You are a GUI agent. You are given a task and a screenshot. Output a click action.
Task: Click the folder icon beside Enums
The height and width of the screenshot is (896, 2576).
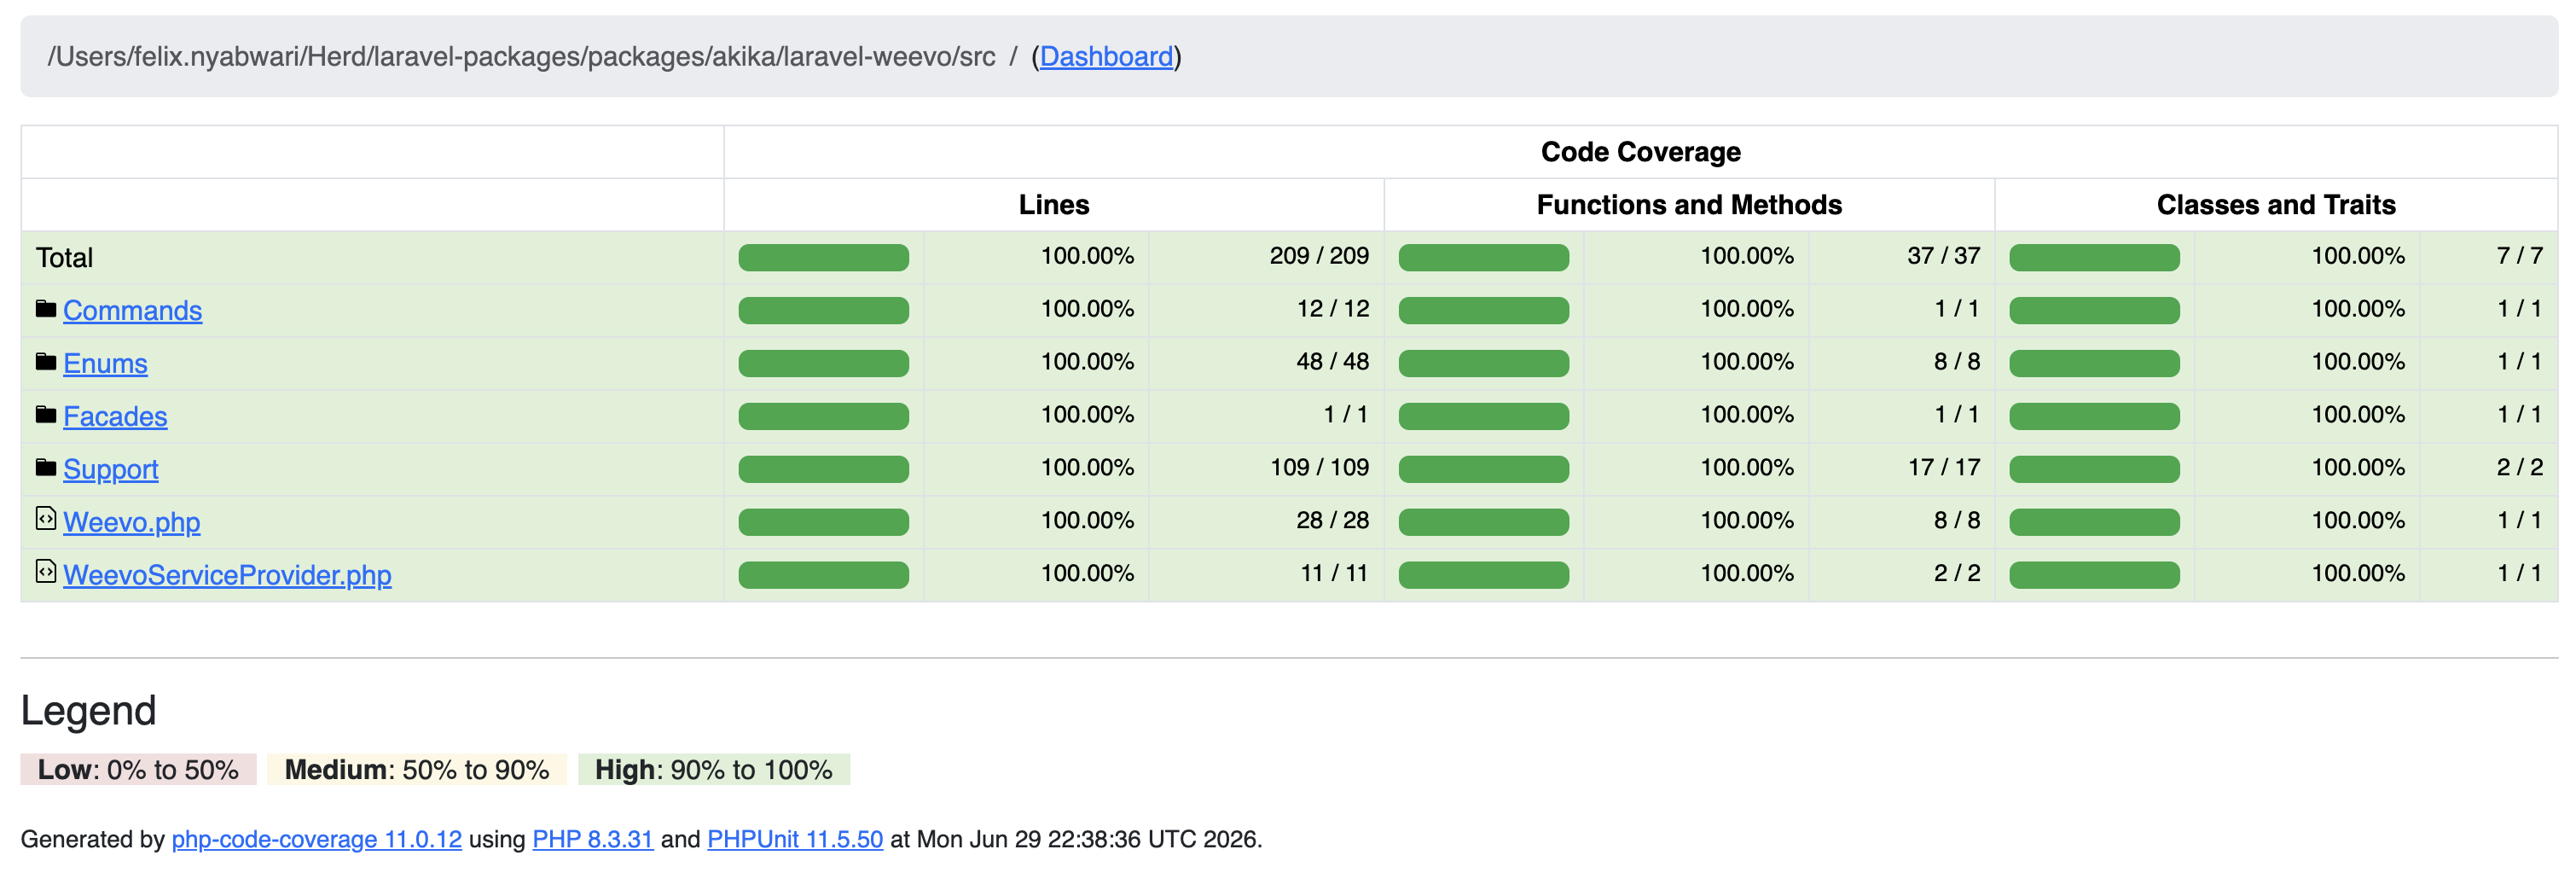click(46, 362)
